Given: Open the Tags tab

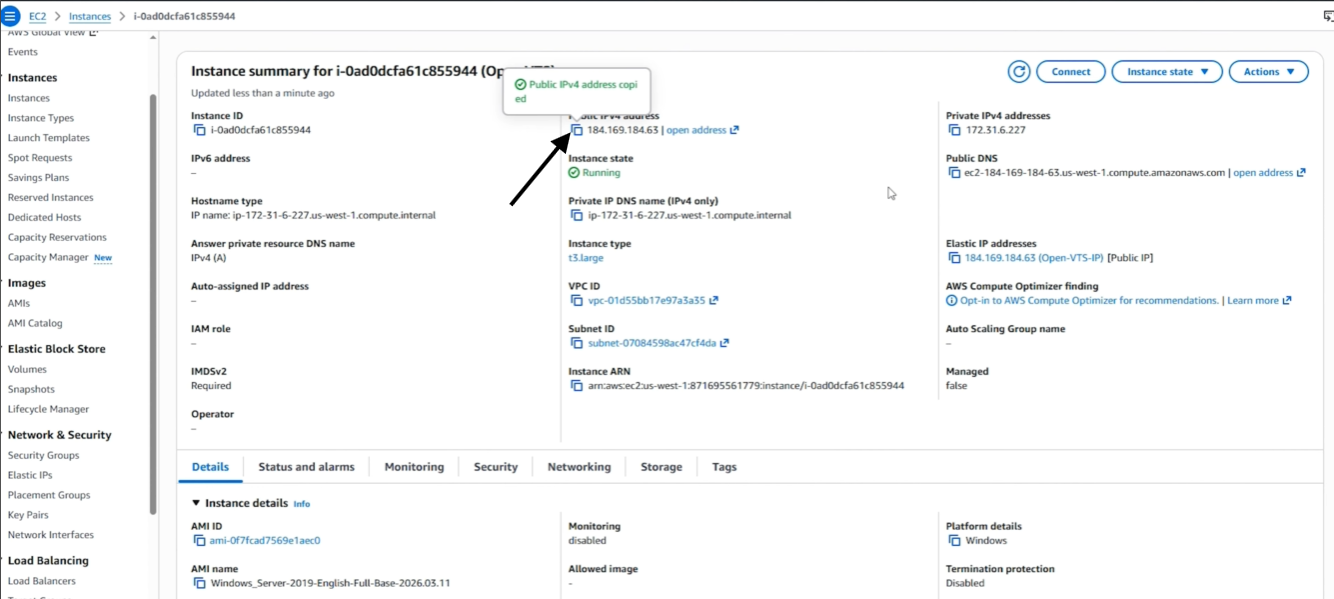Looking at the screenshot, I should (724, 467).
